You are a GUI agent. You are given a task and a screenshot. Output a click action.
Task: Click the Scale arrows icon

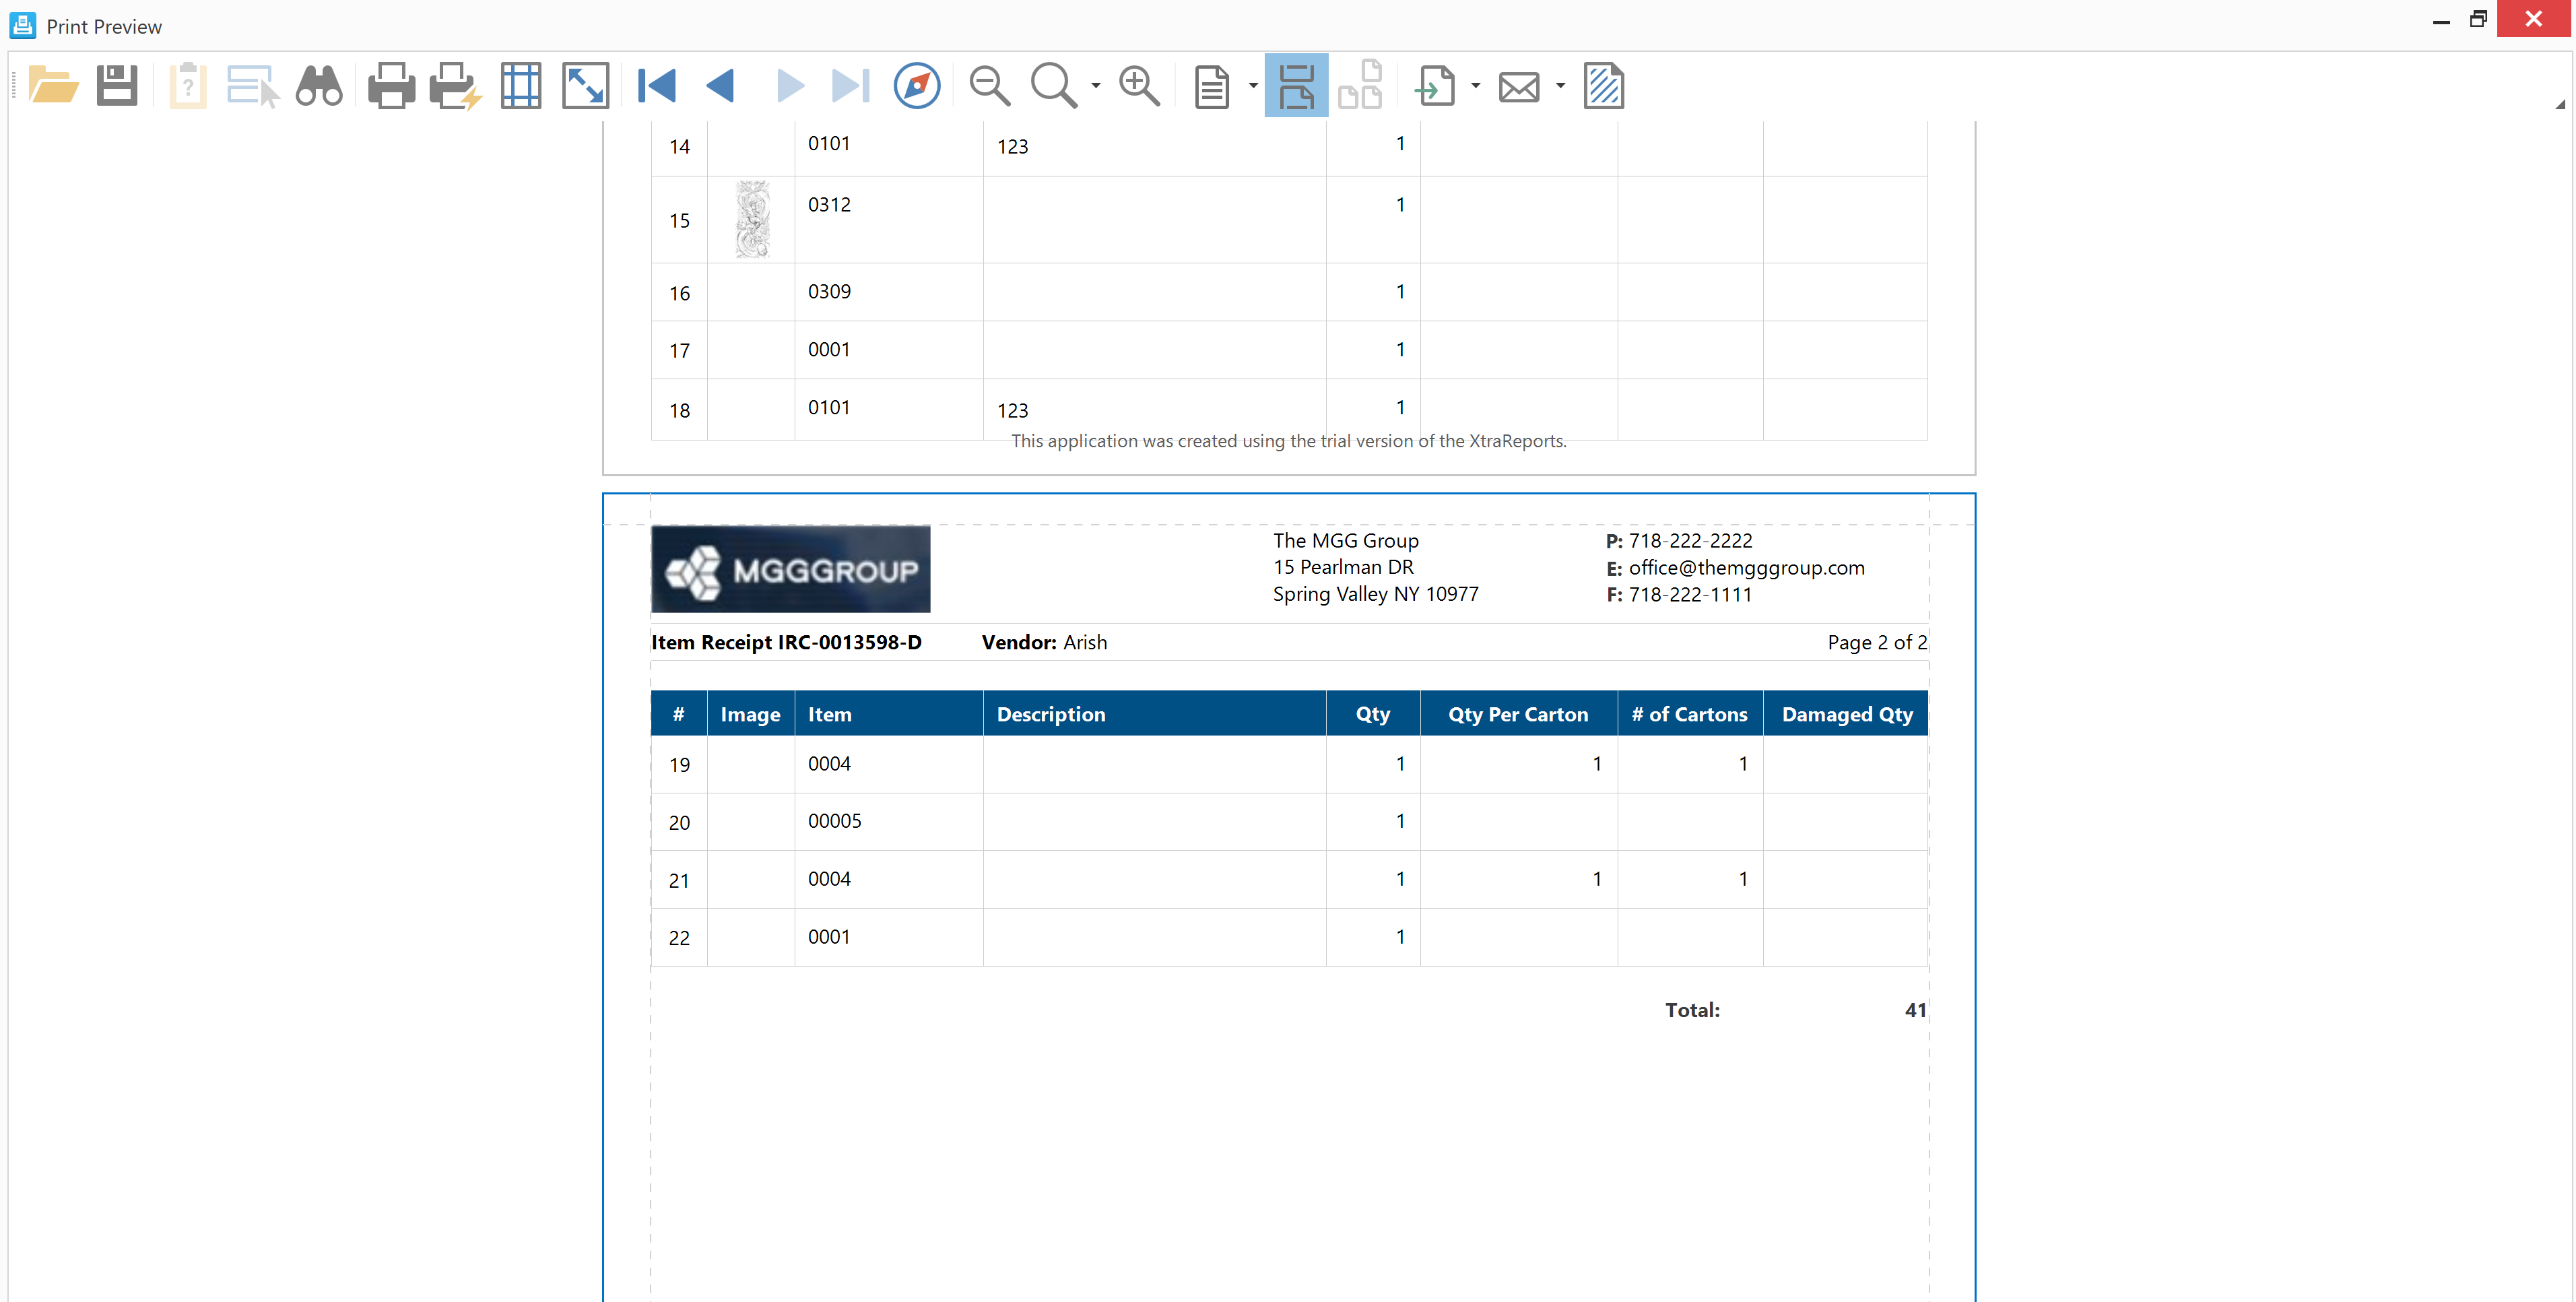[585, 86]
